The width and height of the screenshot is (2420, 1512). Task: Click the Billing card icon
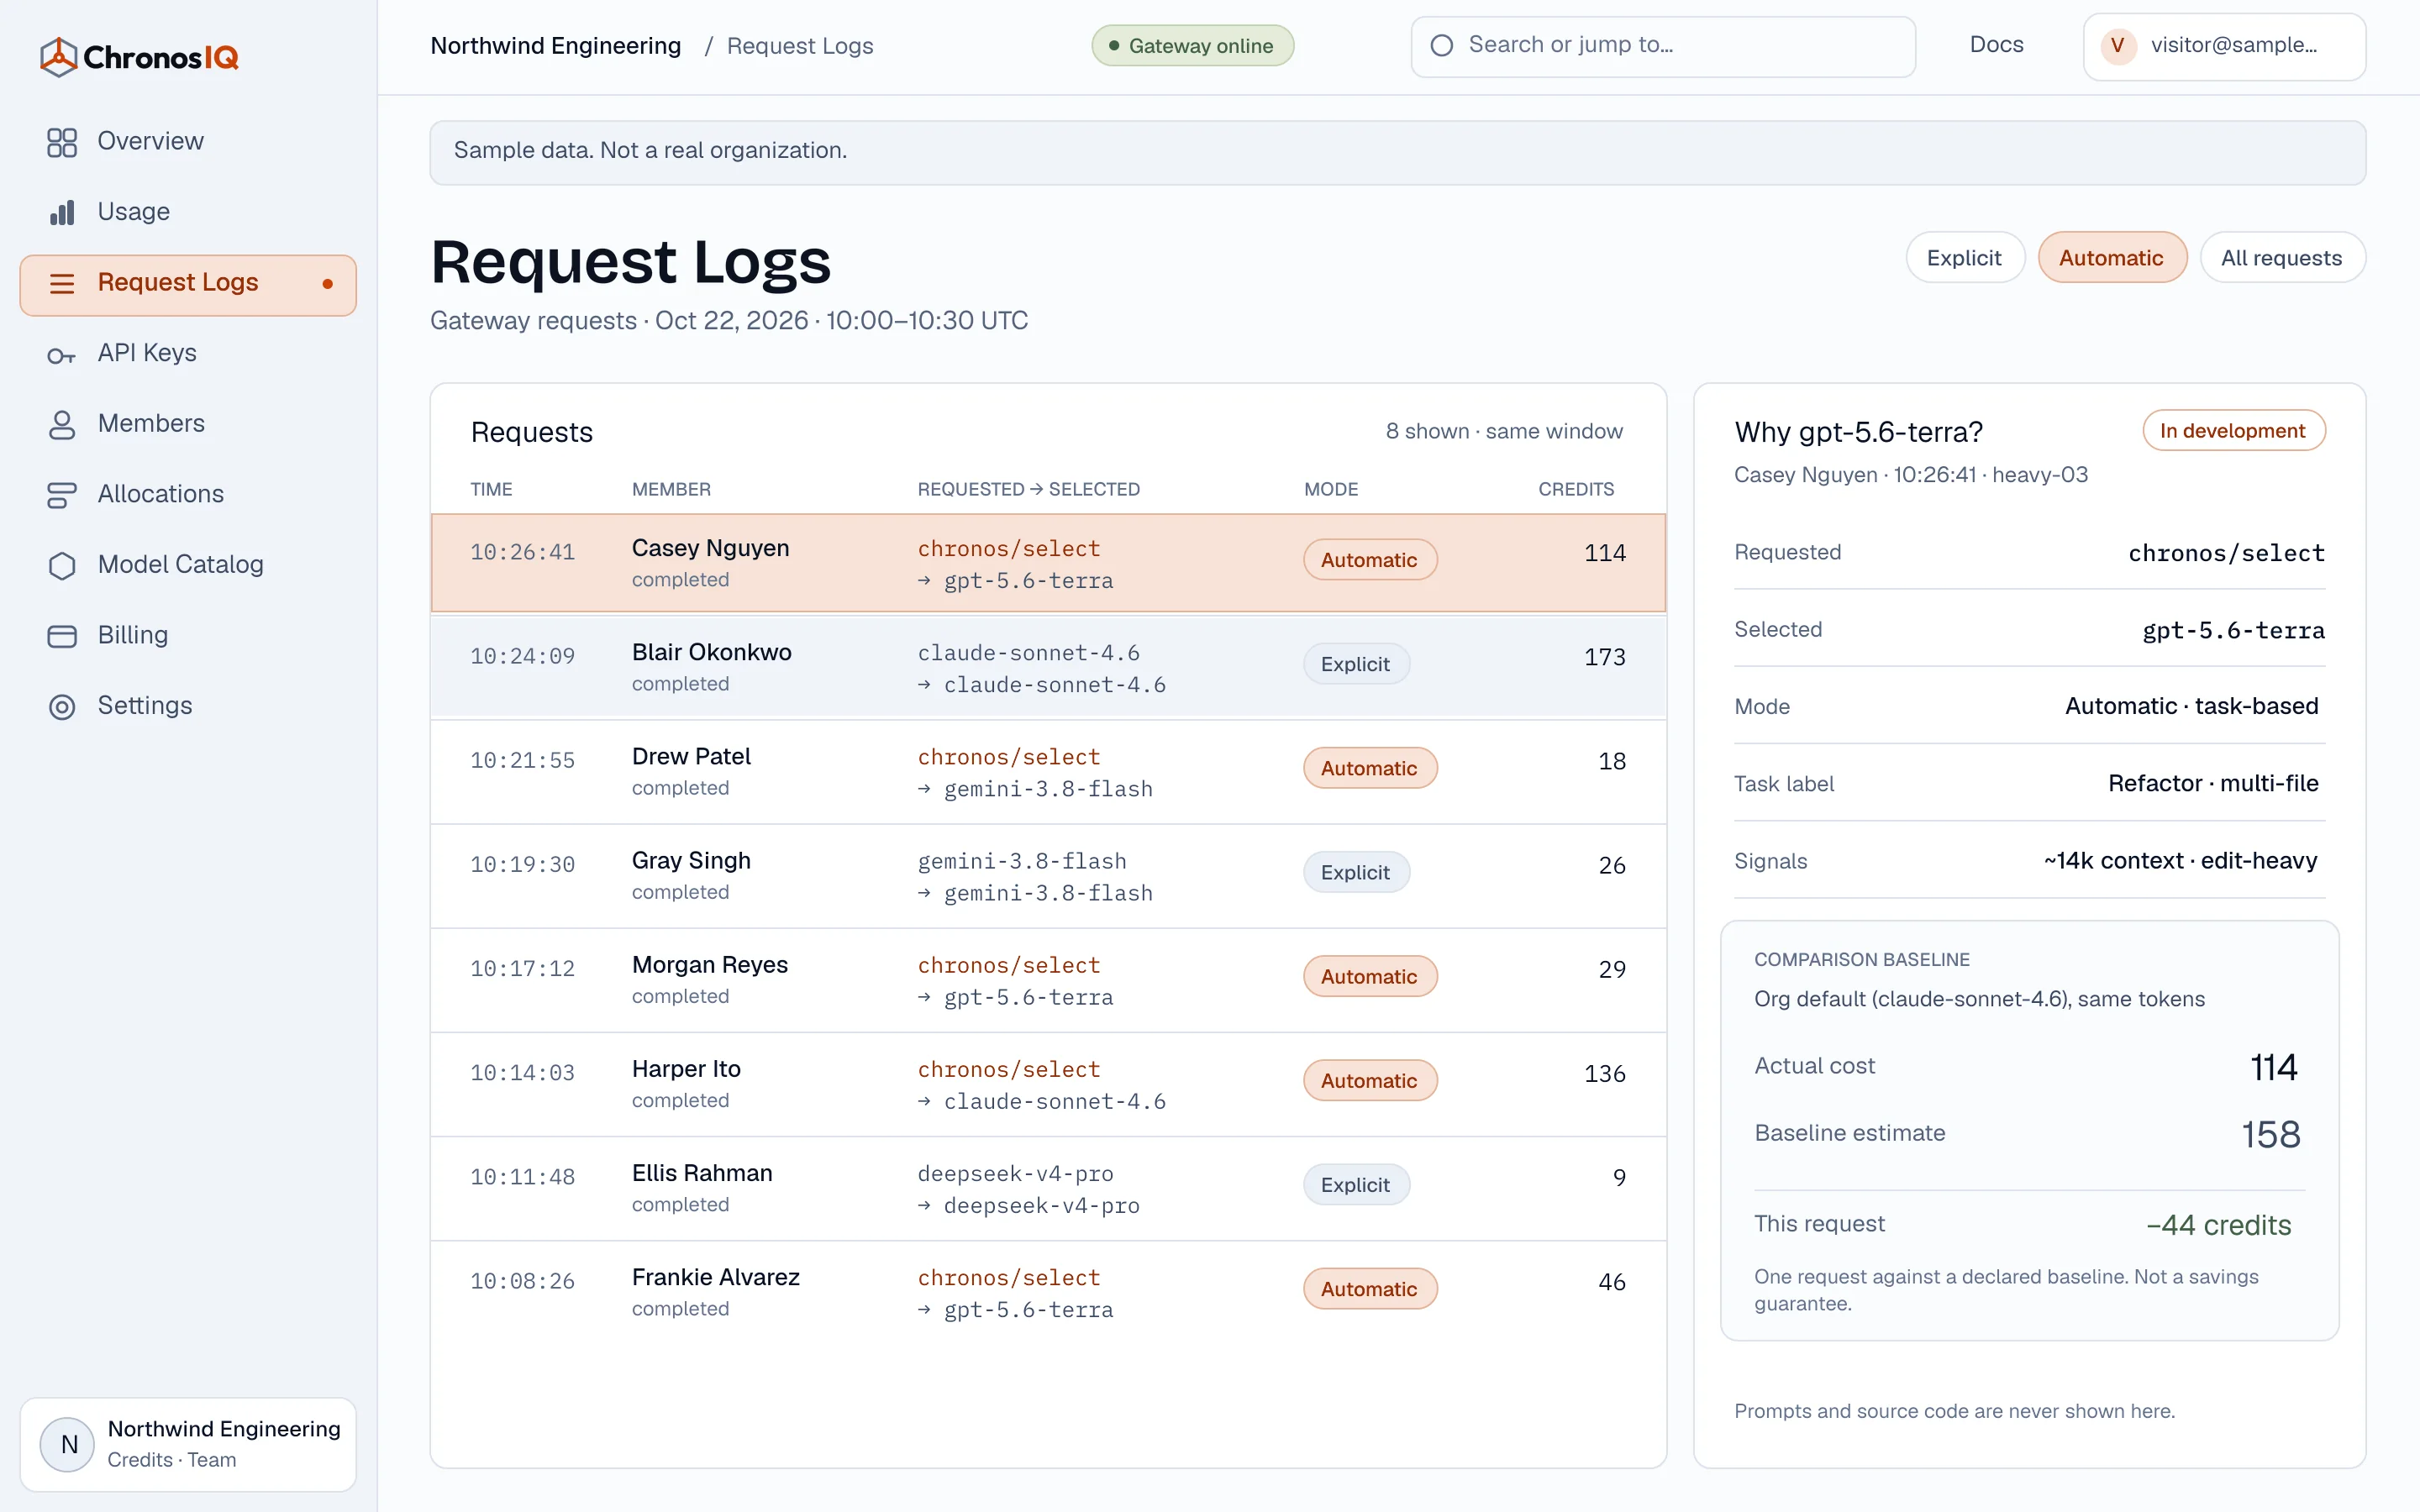[x=62, y=636]
